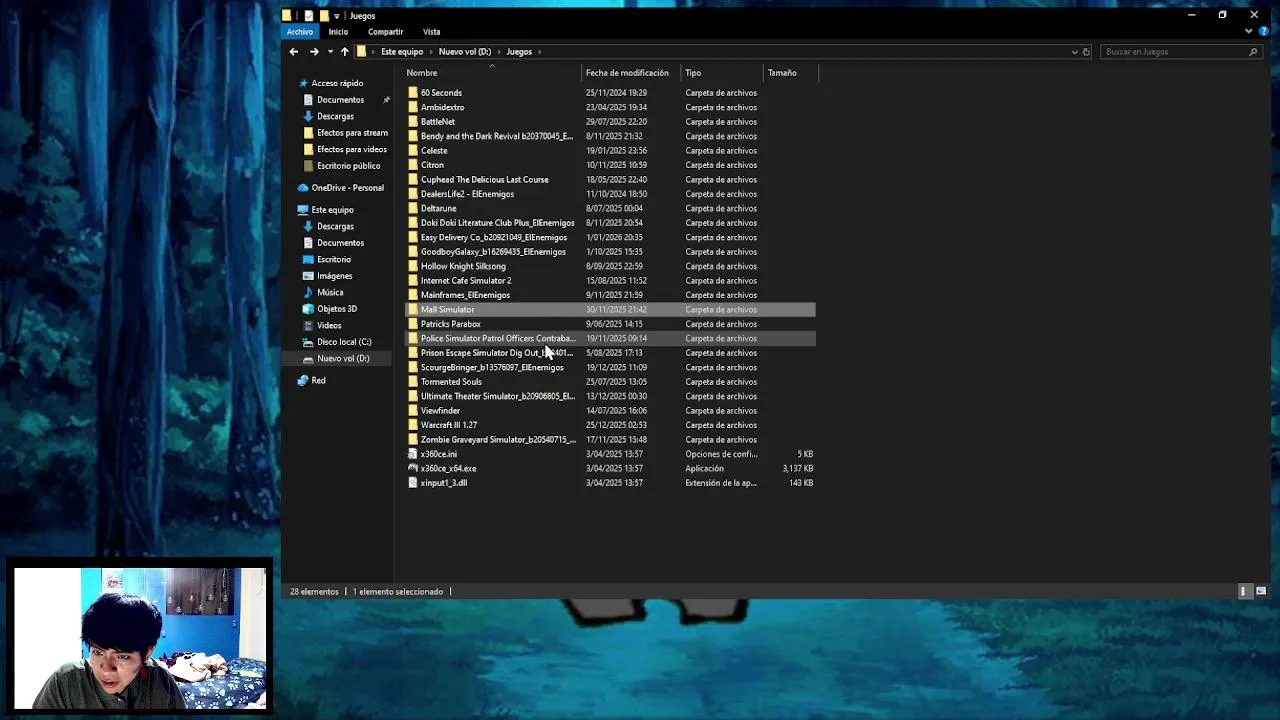Open the Videos library icon
Viewport: 1280px width, 720px height.
coord(308,326)
